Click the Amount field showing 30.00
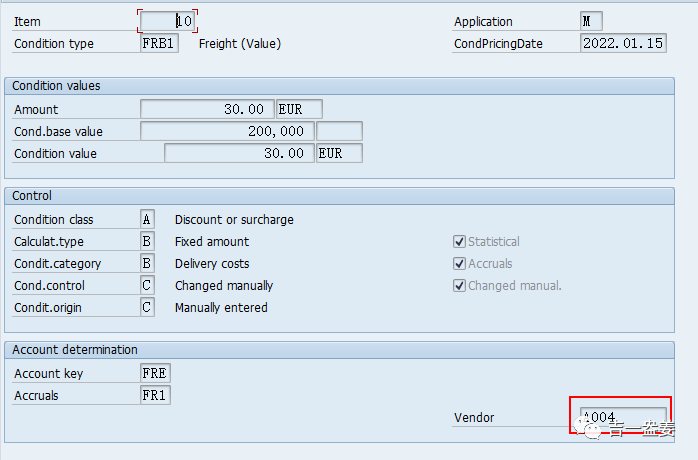The height and width of the screenshot is (460, 698). (207, 109)
